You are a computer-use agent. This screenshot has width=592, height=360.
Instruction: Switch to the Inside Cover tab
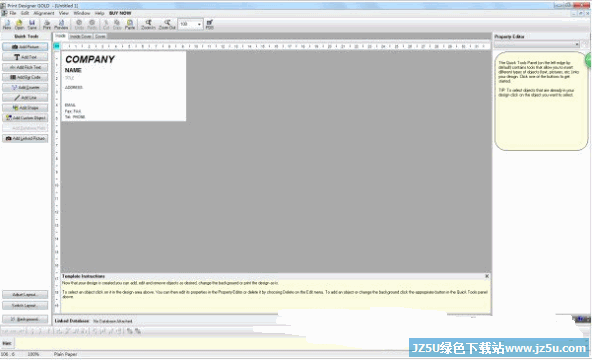pyautogui.click(x=80, y=36)
